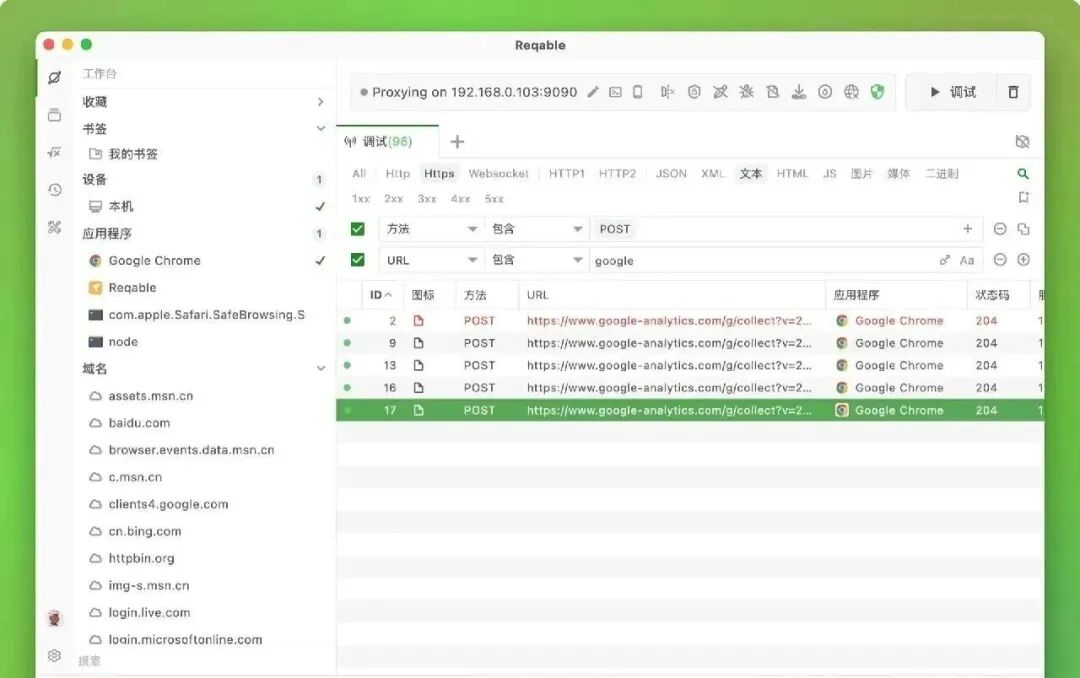Click the hexagon lock icon in toolbar
This screenshot has width=1080, height=678.
[x=694, y=92]
